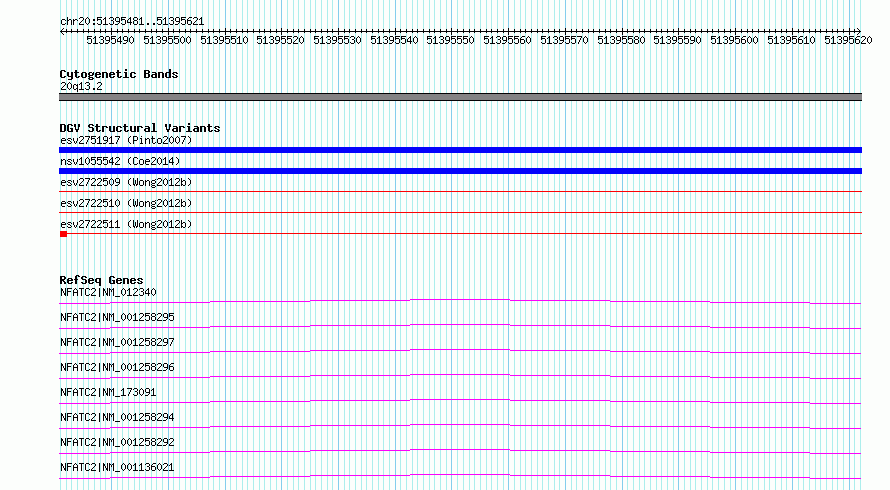Open the DGV Structural Variants track title
The height and width of the screenshot is (490, 890).
click(x=140, y=128)
